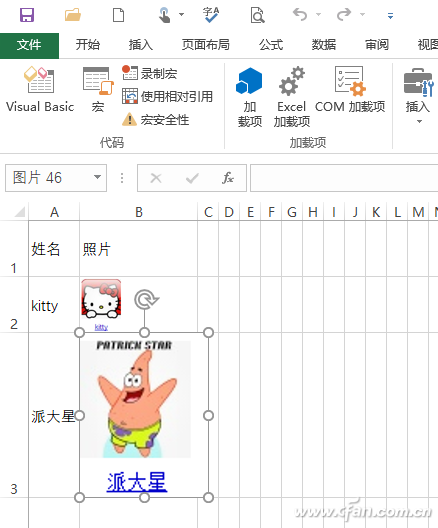438x528 pixels.
Task: Switch to the 公式 tab
Action: click(271, 45)
